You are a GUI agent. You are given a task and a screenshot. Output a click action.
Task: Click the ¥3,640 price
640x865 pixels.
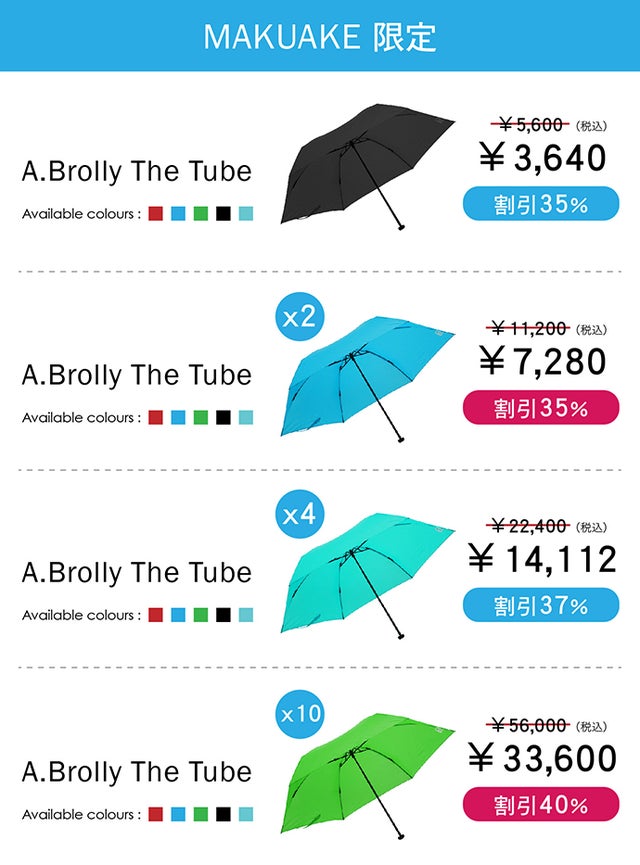click(x=541, y=157)
